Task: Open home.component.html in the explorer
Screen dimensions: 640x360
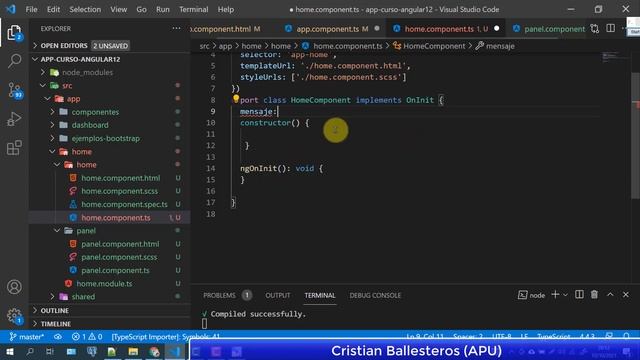Action: pos(120,178)
